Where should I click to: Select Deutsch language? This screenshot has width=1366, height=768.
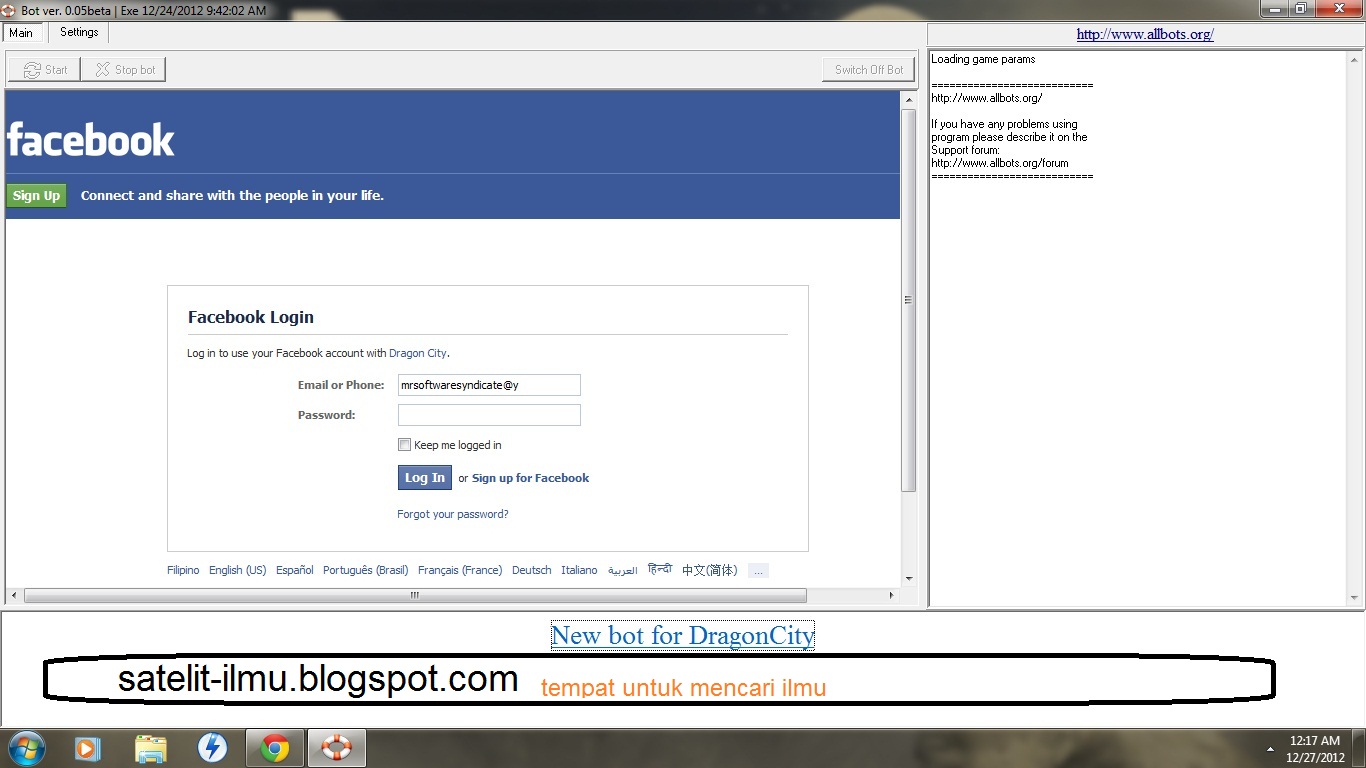532,570
